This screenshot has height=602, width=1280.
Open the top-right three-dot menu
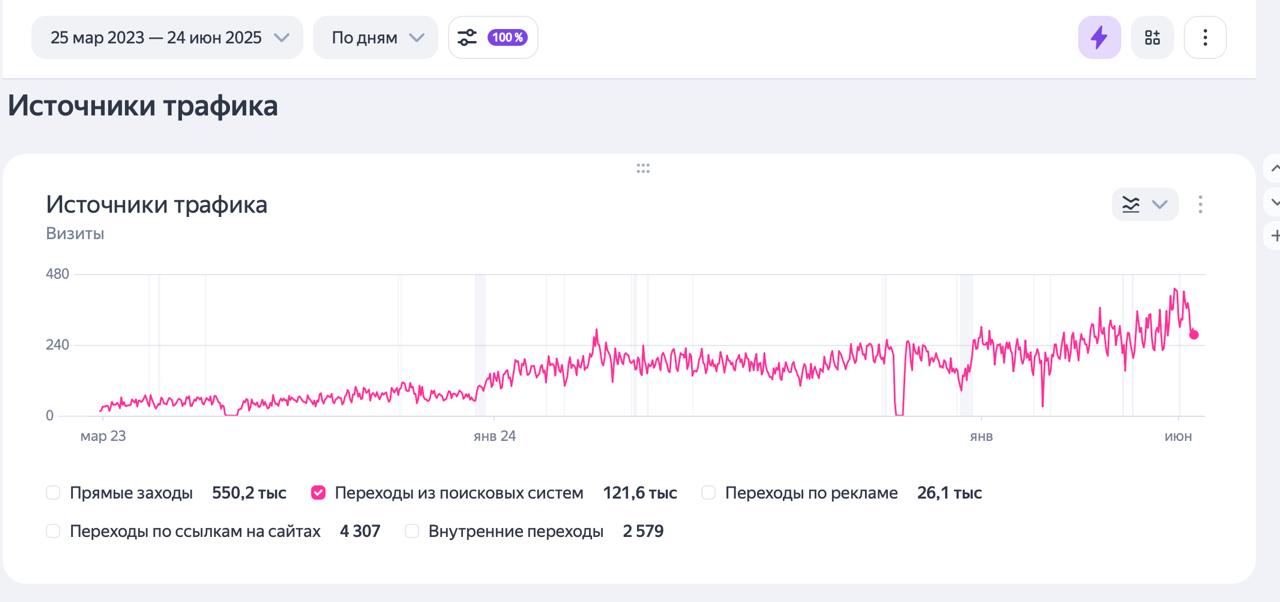click(x=1205, y=36)
